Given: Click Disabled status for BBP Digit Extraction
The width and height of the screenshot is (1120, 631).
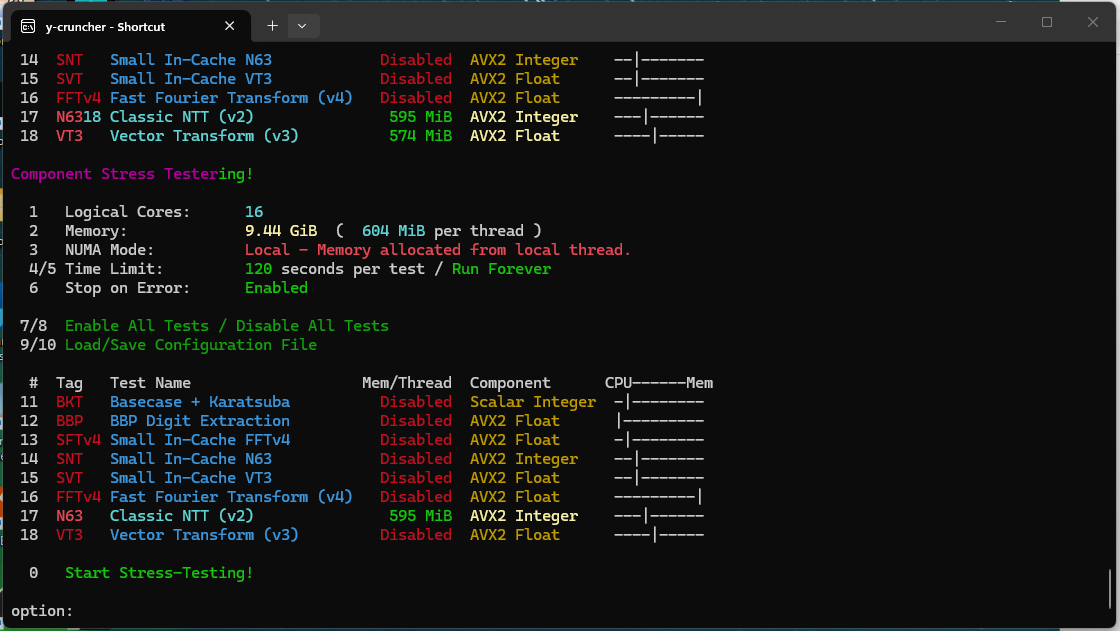Looking at the screenshot, I should point(416,421).
